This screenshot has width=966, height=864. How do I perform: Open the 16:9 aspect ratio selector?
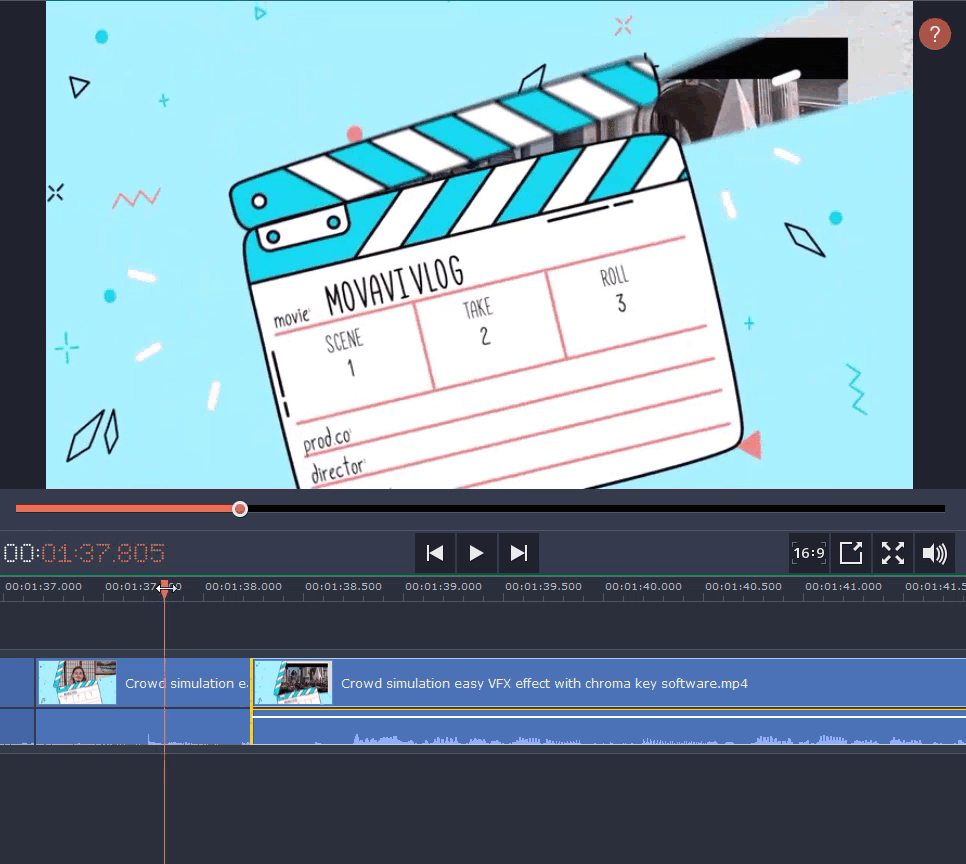coord(809,553)
